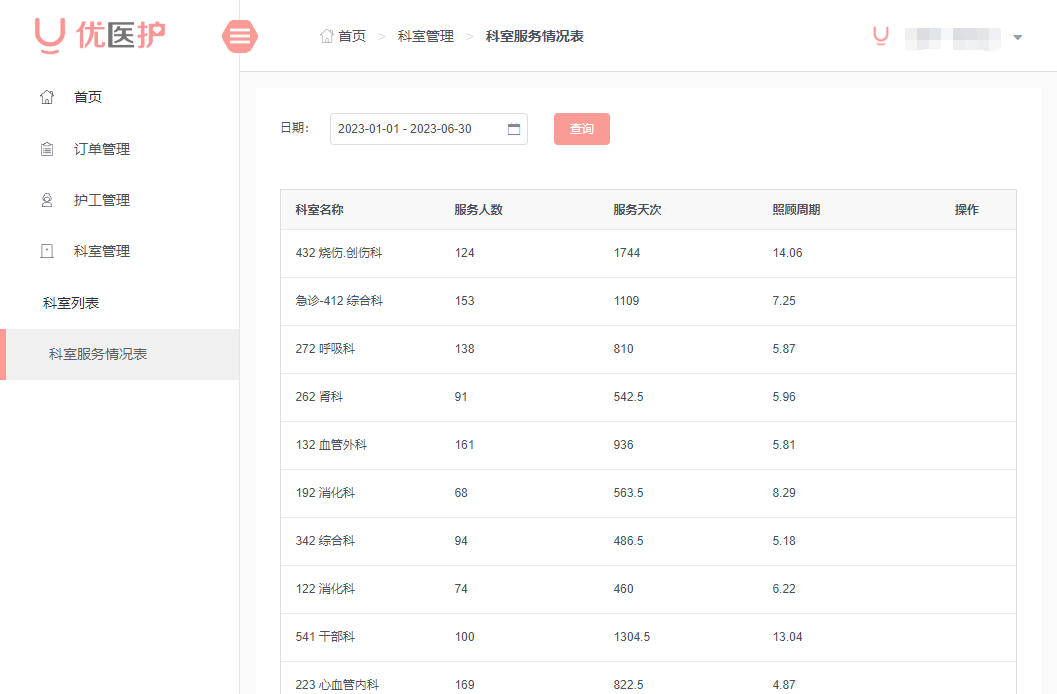Click the 服务人数 column header

[479, 210]
